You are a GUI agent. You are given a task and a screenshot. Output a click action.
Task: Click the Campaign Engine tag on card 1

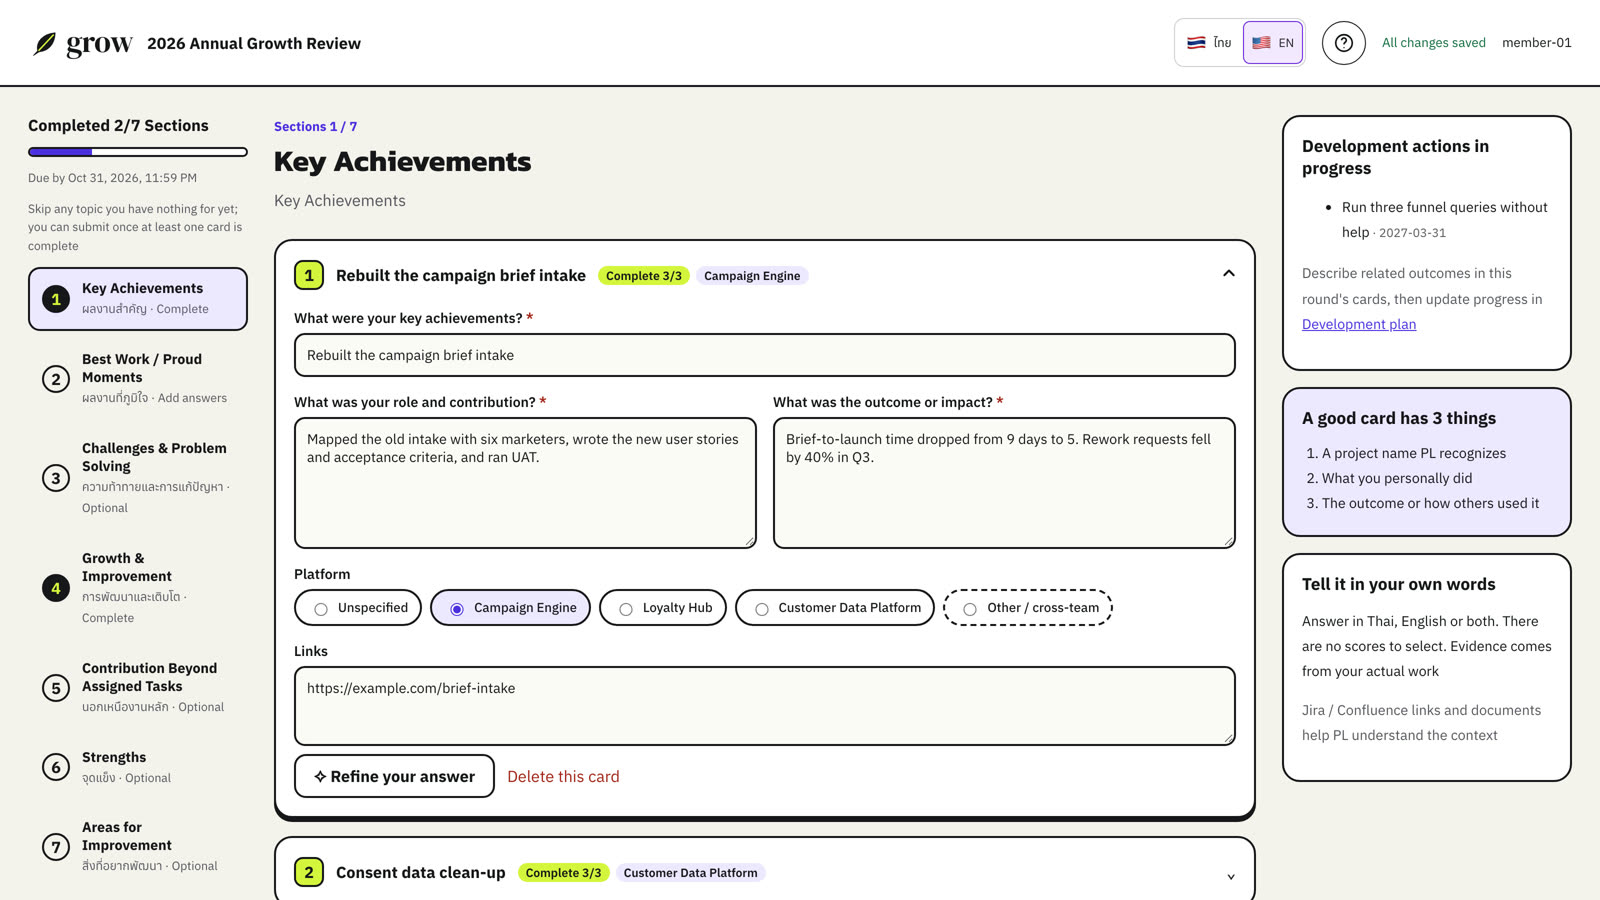coord(752,276)
